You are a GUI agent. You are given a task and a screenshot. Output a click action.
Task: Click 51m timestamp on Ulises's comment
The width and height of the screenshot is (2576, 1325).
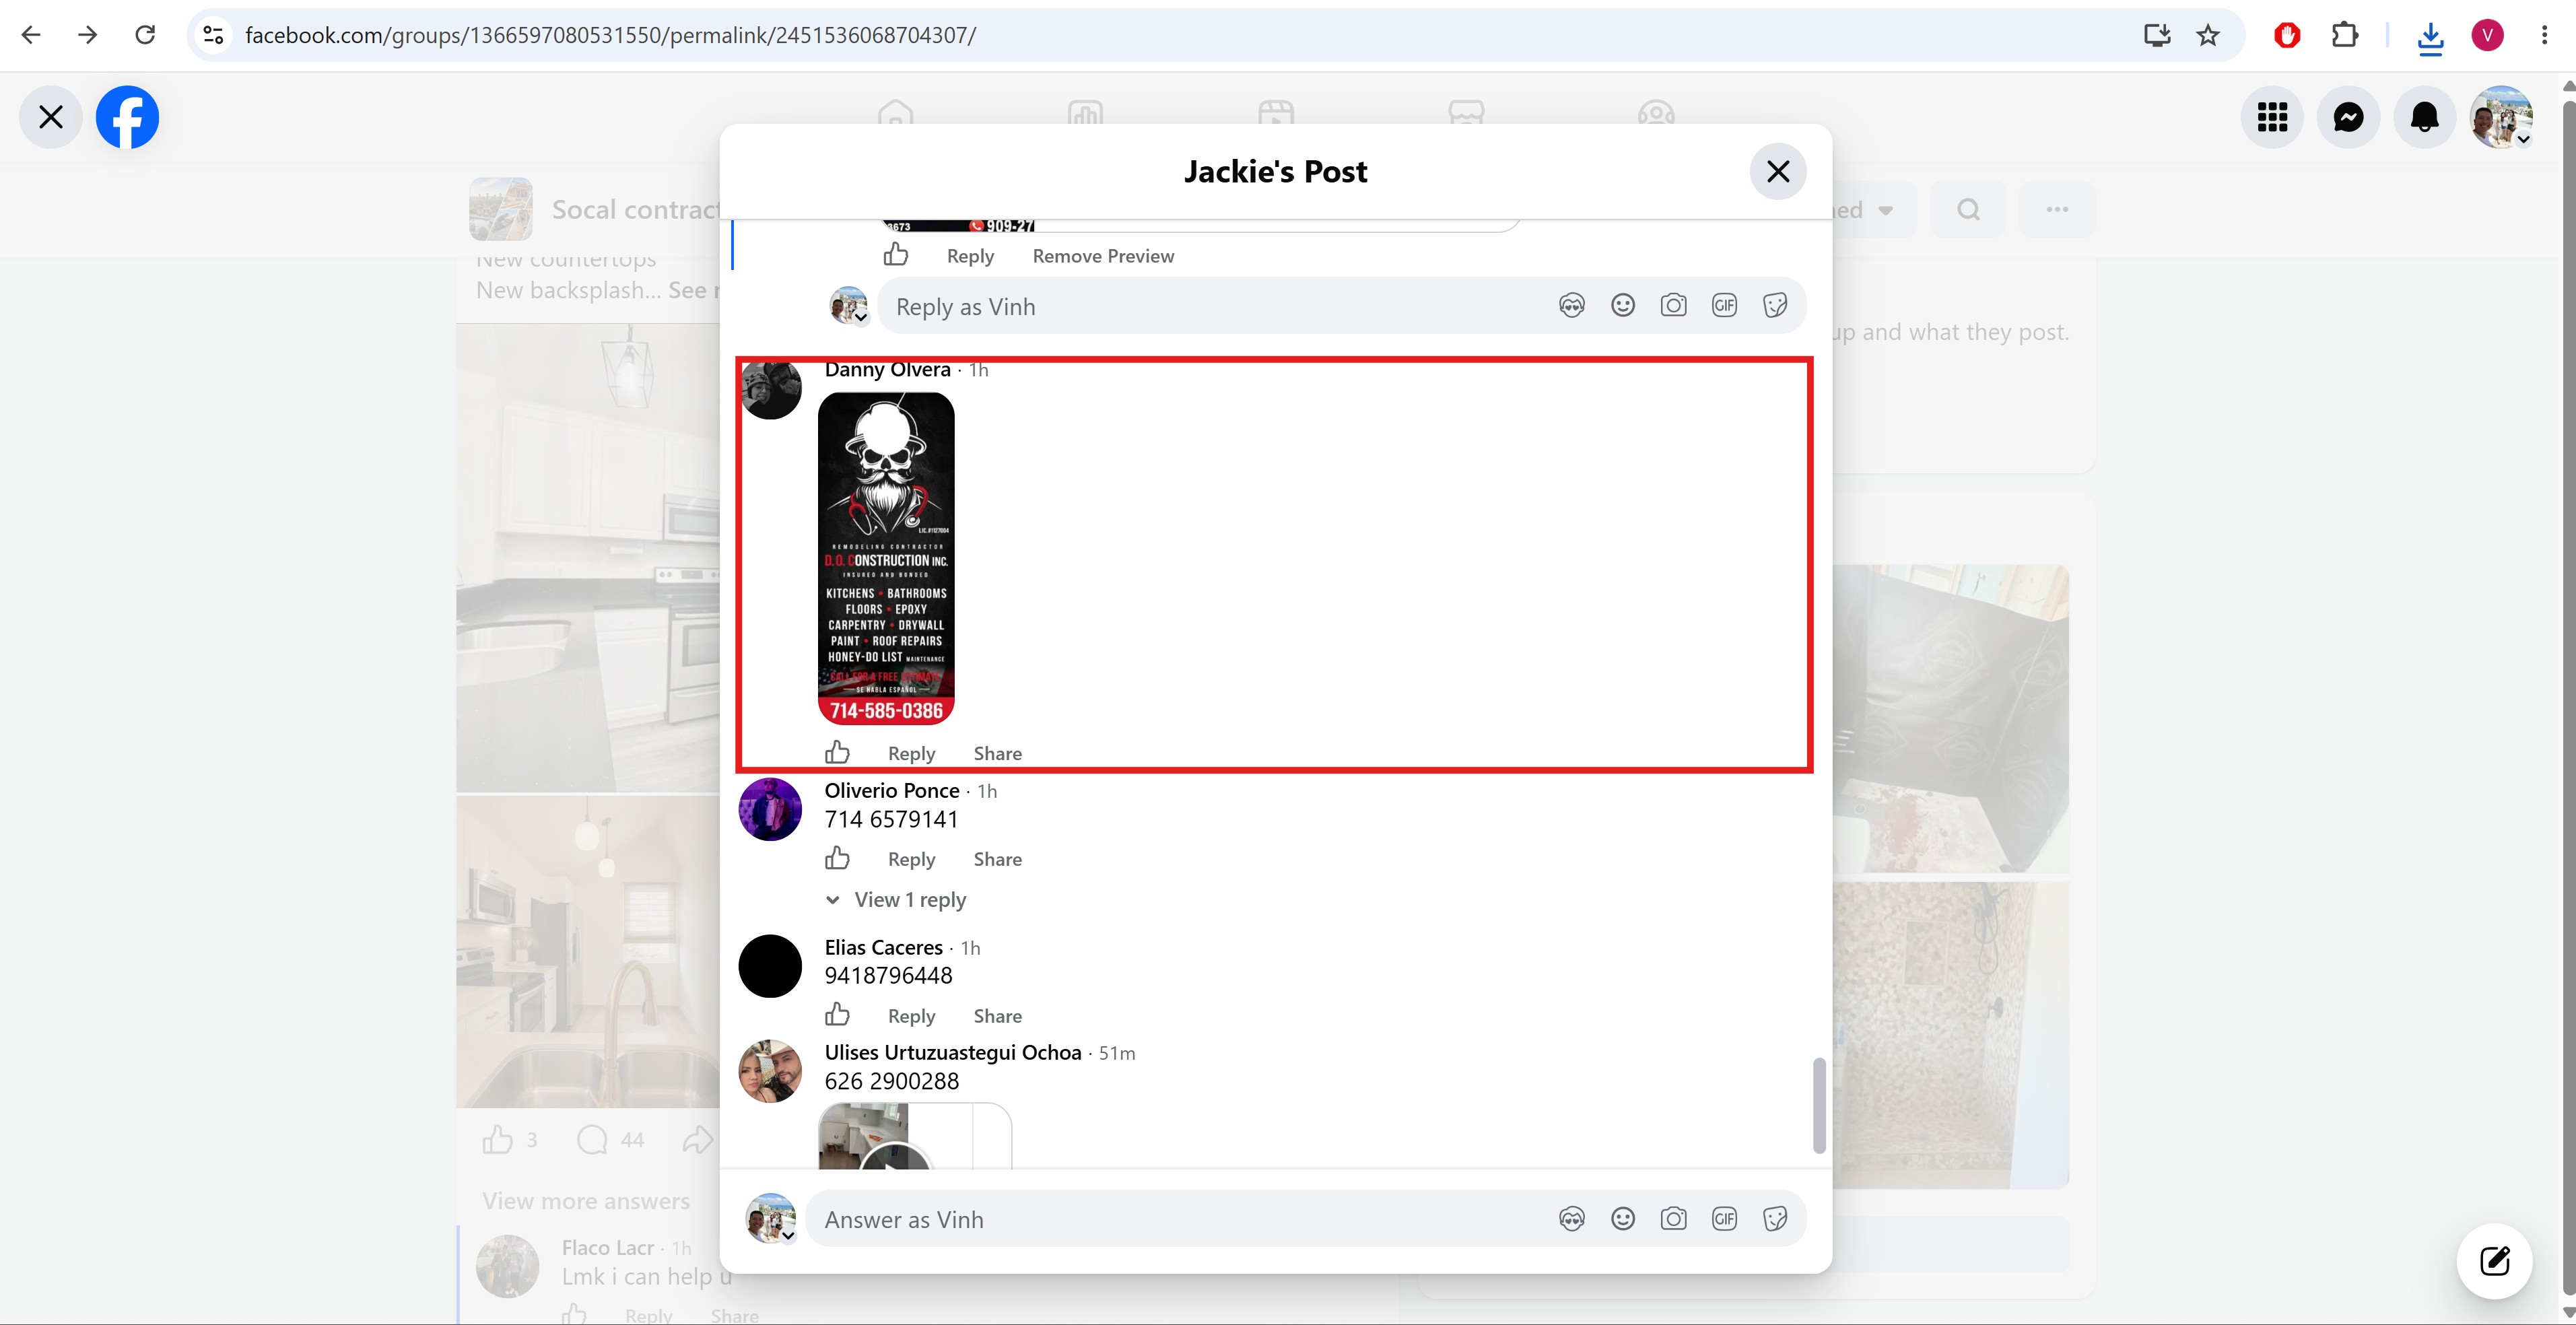[x=1117, y=1053]
